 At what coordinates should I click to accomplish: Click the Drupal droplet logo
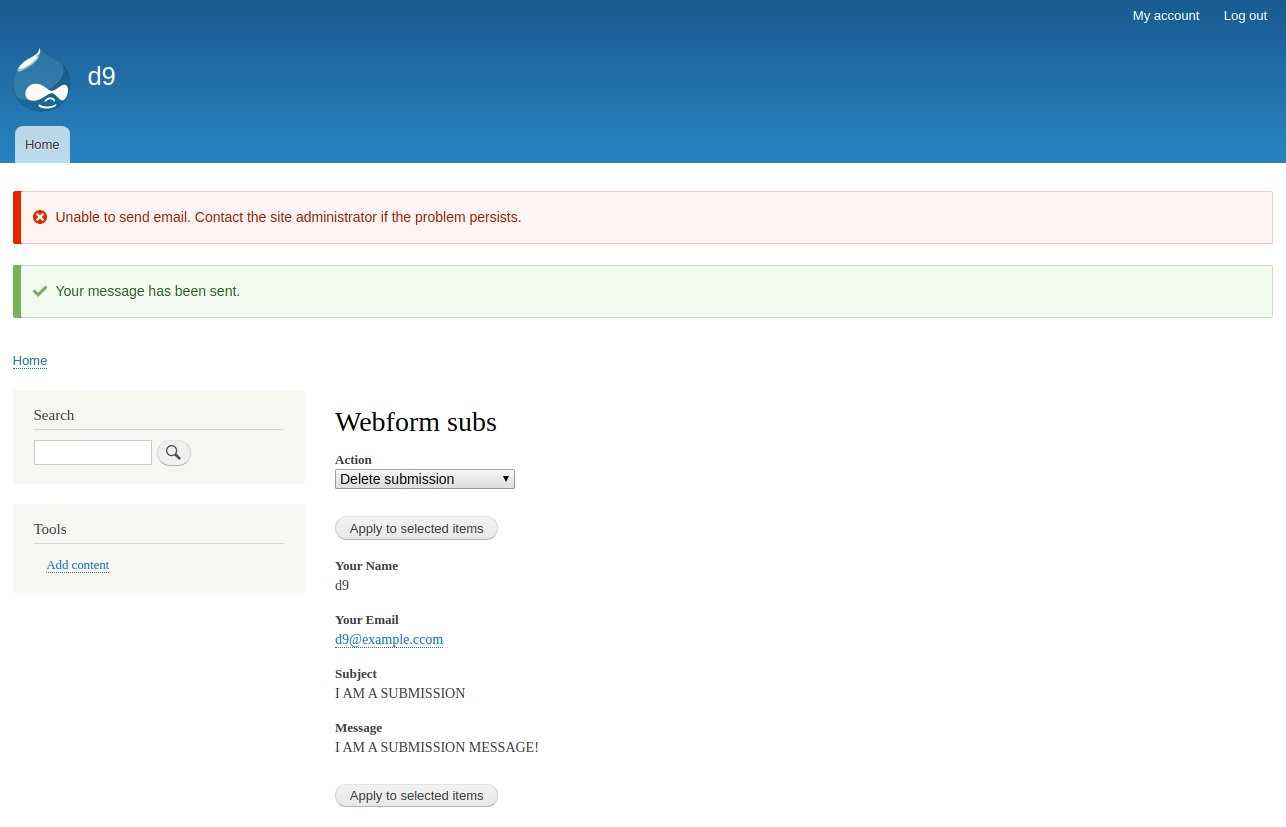tap(41, 79)
